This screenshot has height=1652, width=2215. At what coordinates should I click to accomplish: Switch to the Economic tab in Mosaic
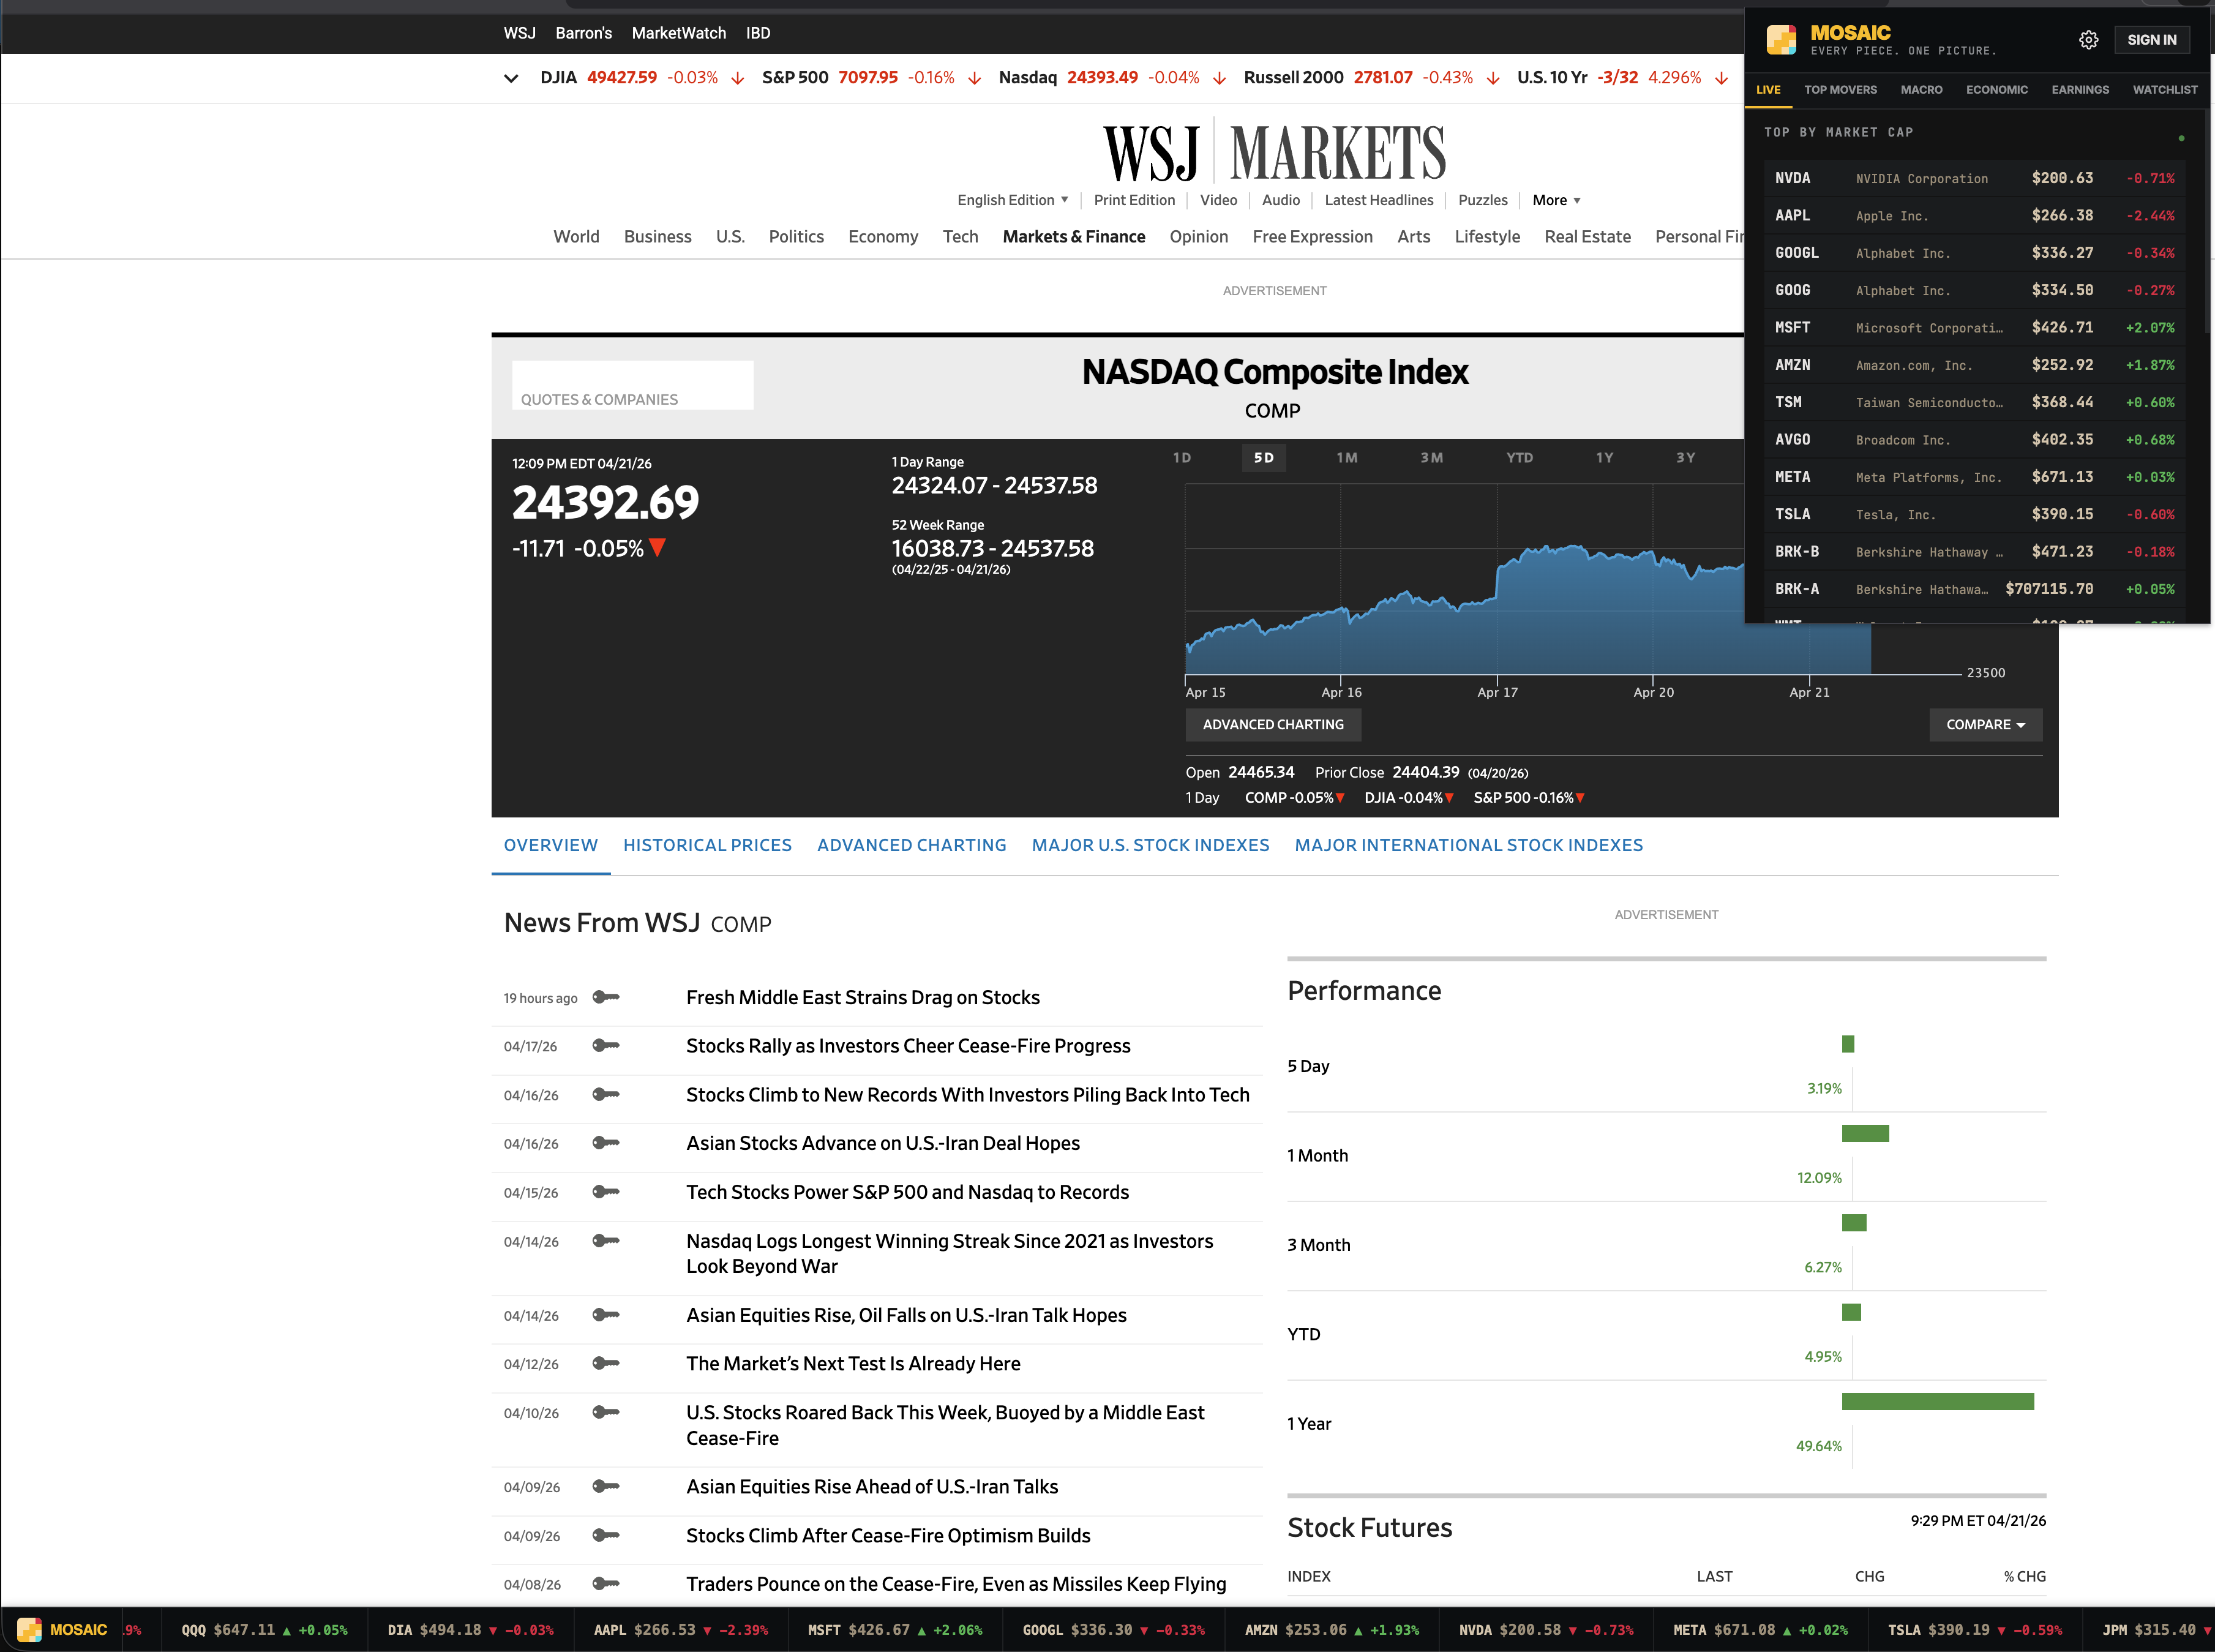(x=1996, y=90)
